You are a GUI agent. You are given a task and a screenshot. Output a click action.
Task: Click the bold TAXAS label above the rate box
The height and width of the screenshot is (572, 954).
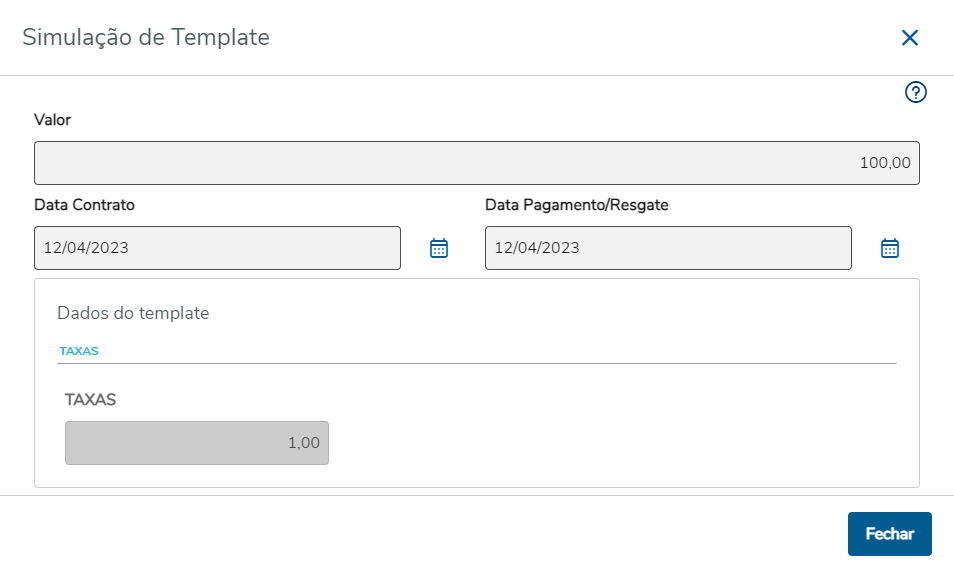tap(90, 399)
